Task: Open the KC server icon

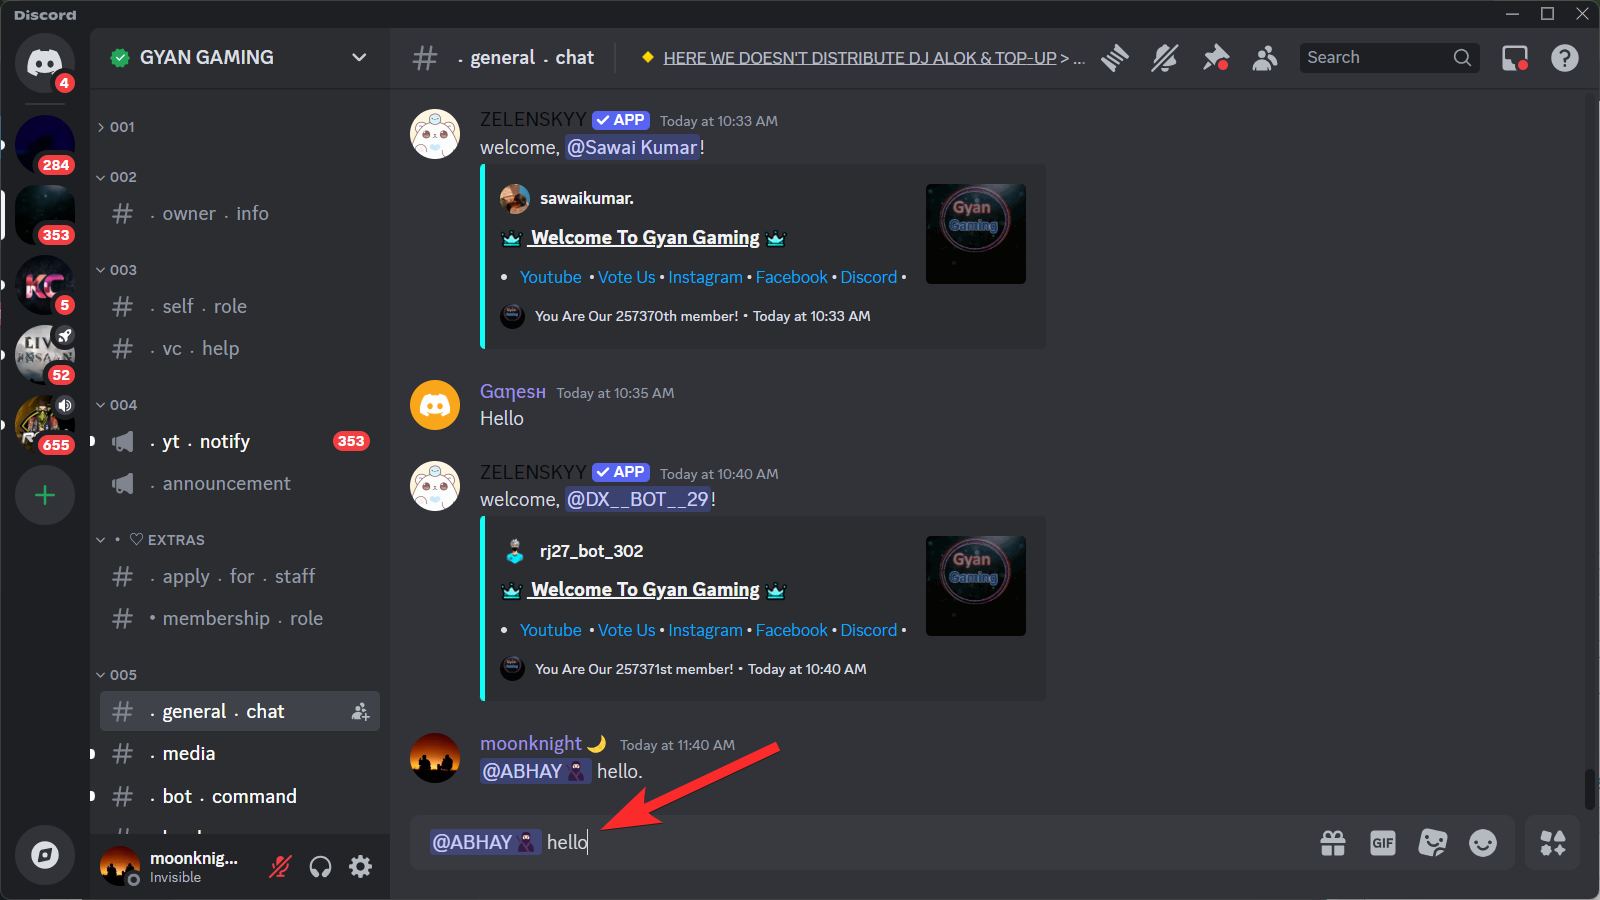Action: tap(45, 285)
